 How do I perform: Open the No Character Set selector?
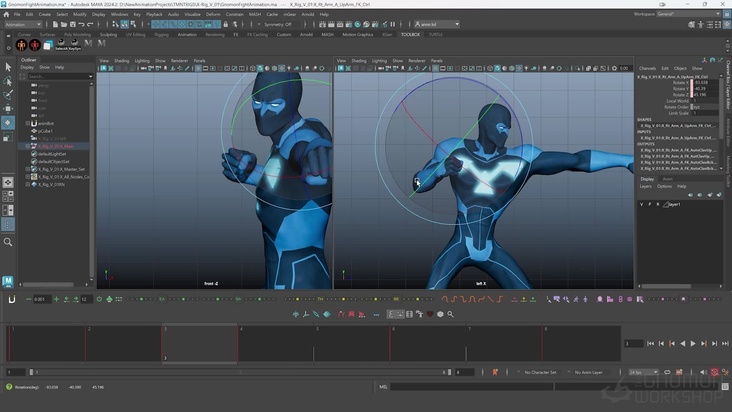(x=541, y=372)
